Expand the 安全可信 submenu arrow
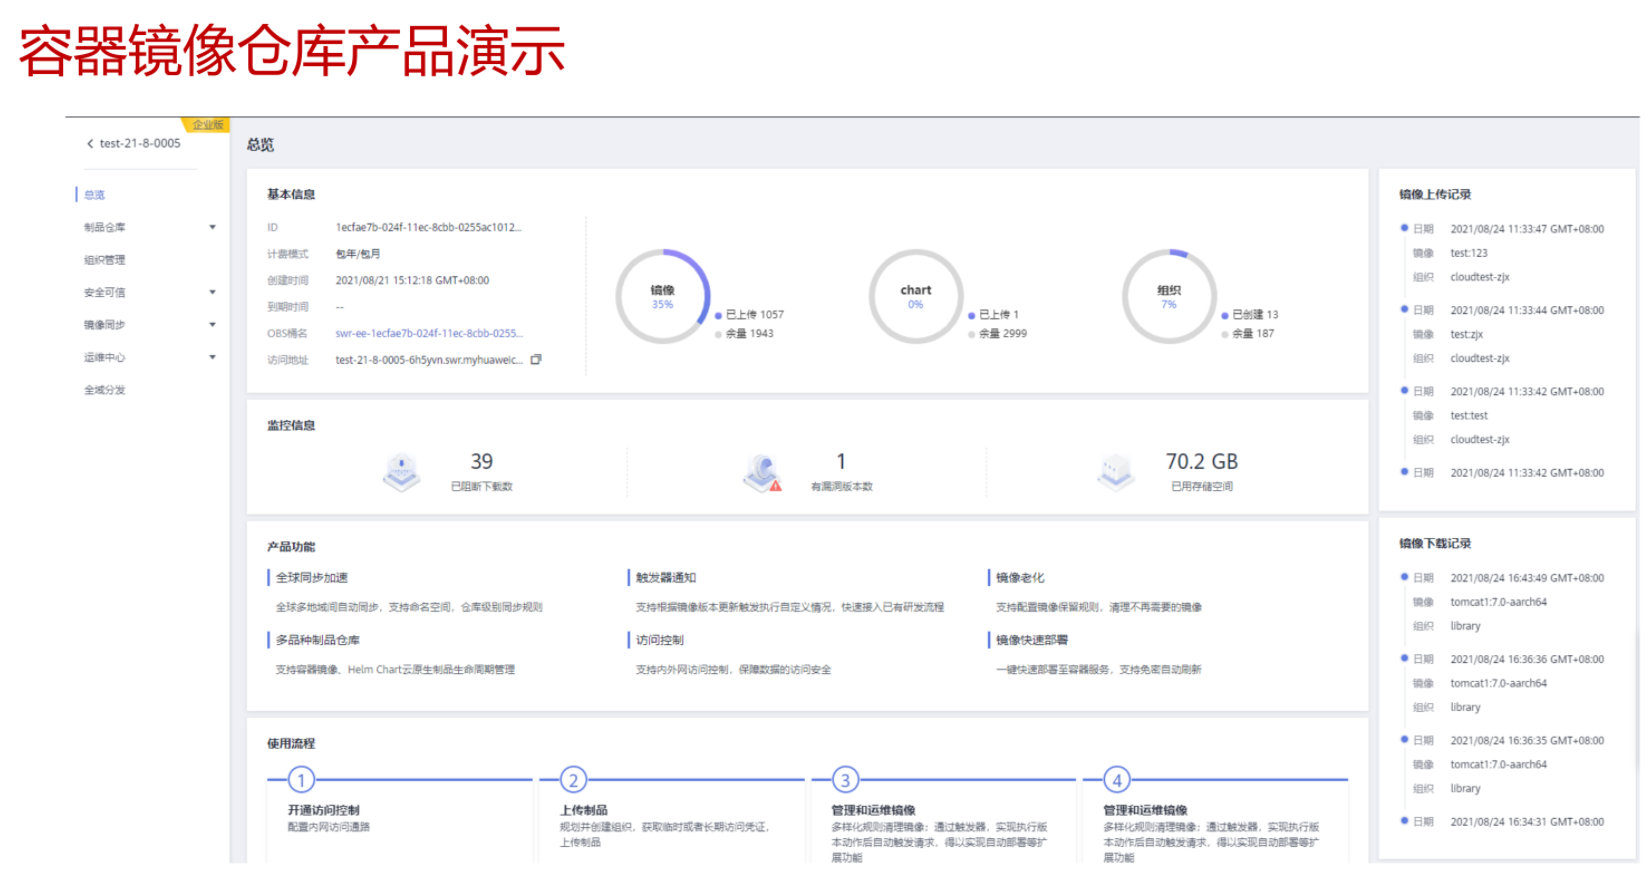1649x881 pixels. (212, 293)
